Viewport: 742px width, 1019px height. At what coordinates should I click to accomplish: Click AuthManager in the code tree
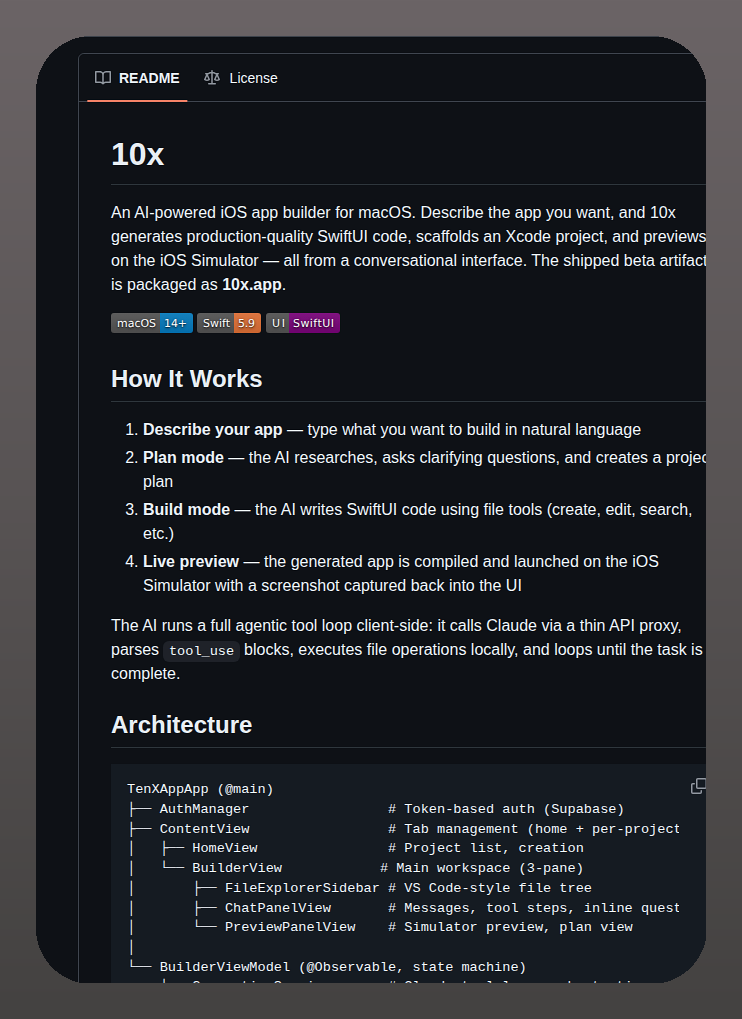204,809
